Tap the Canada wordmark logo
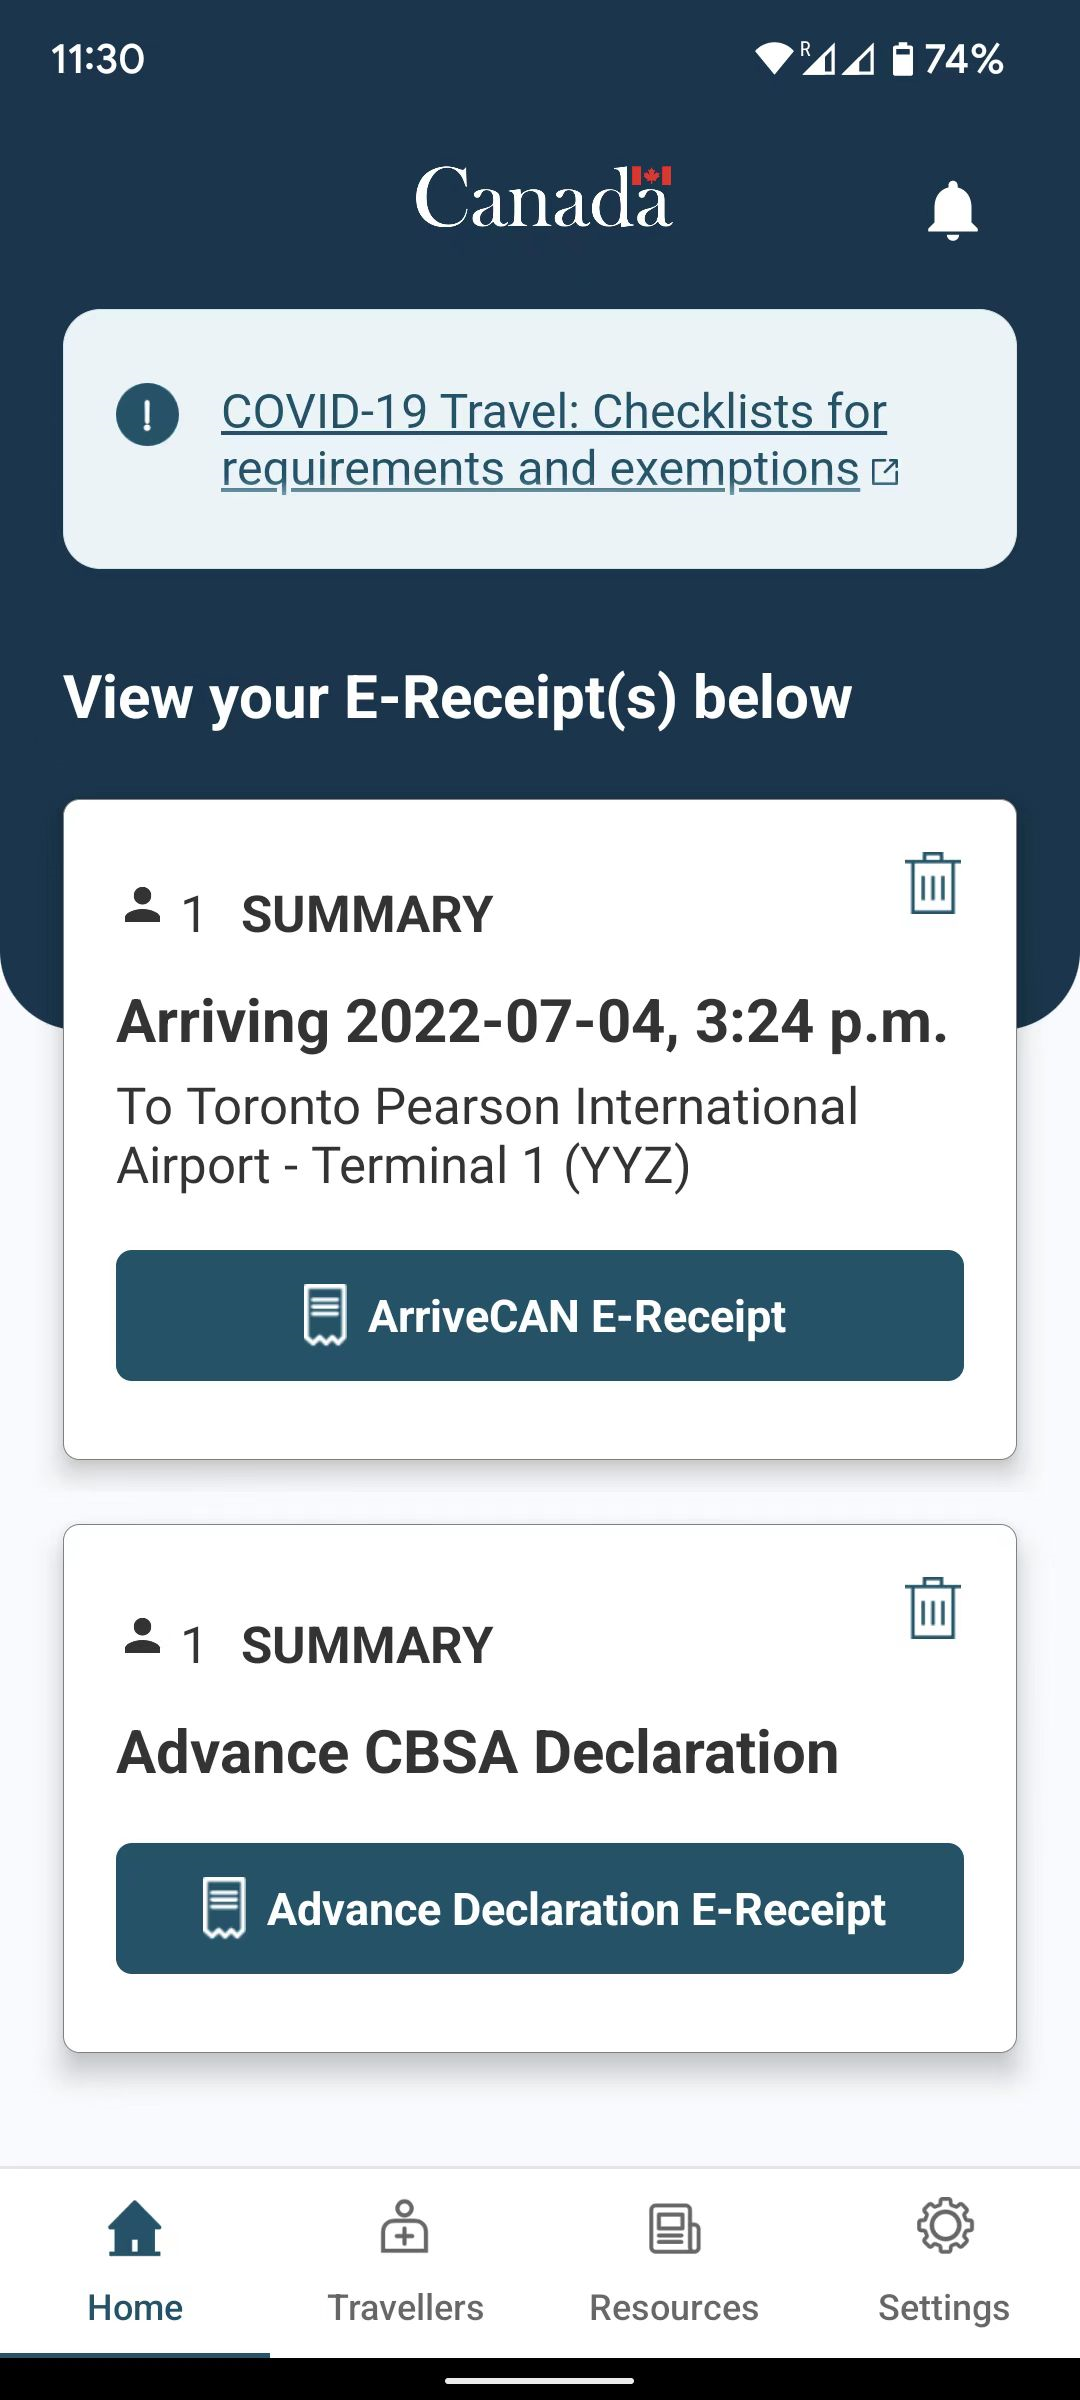 pos(543,197)
